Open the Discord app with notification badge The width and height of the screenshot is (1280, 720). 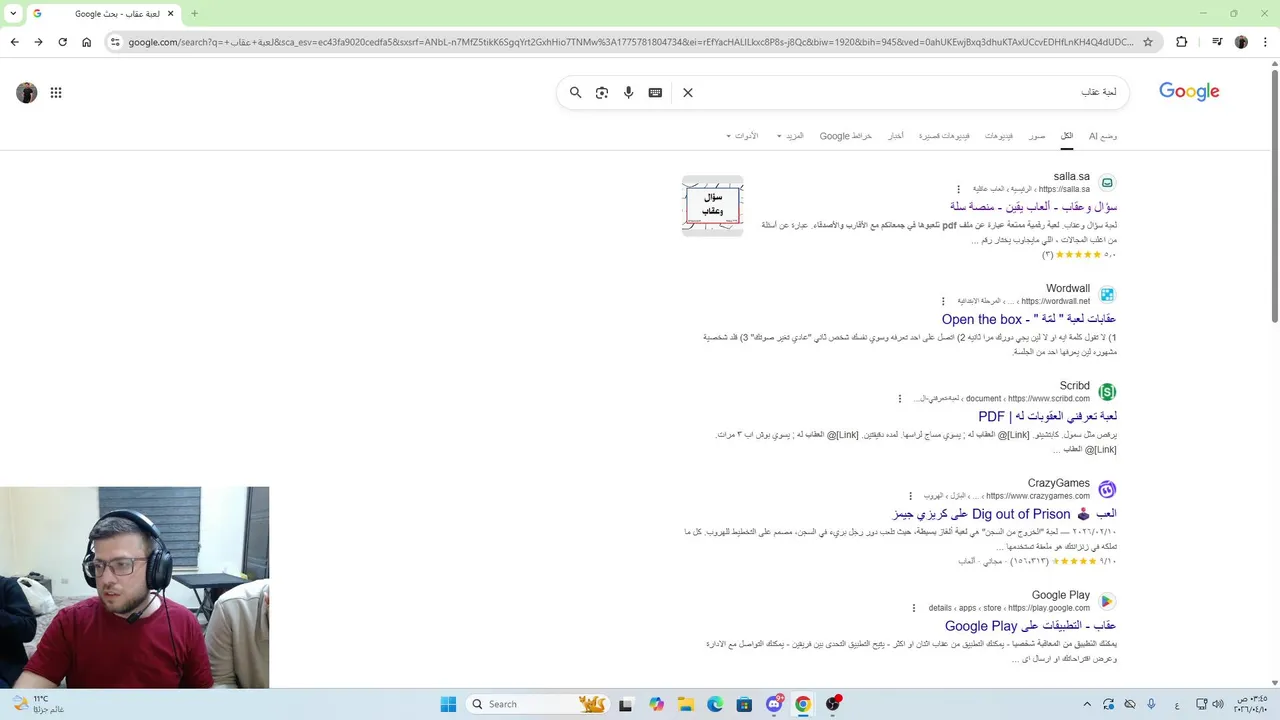click(774, 704)
